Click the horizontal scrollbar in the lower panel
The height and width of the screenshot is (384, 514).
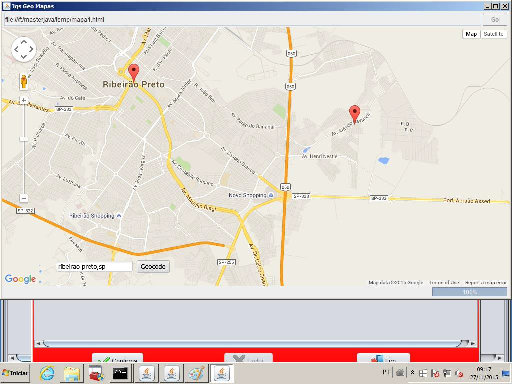click(x=256, y=343)
